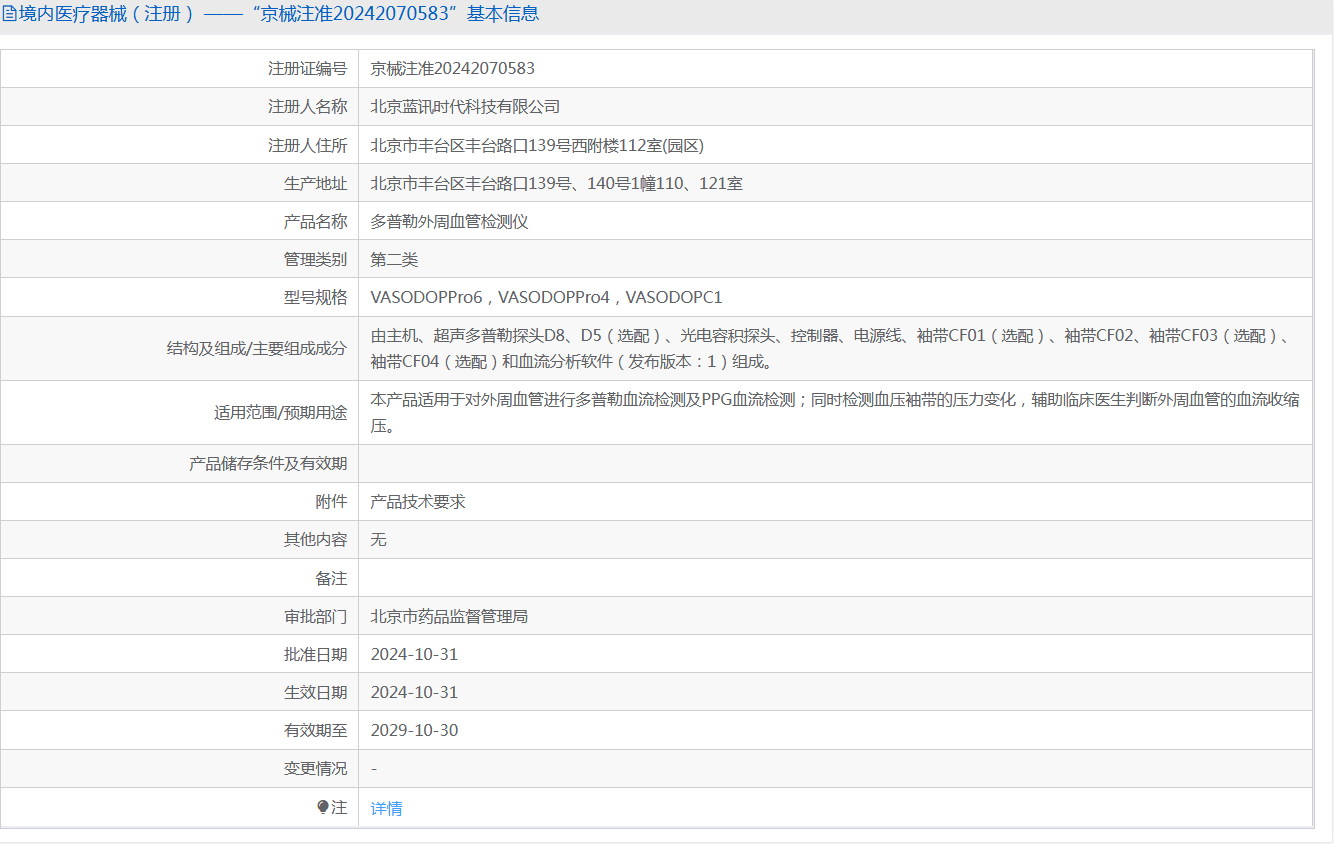Click the 适用范围/预期用途 label
This screenshot has width=1334, height=844.
280,412
